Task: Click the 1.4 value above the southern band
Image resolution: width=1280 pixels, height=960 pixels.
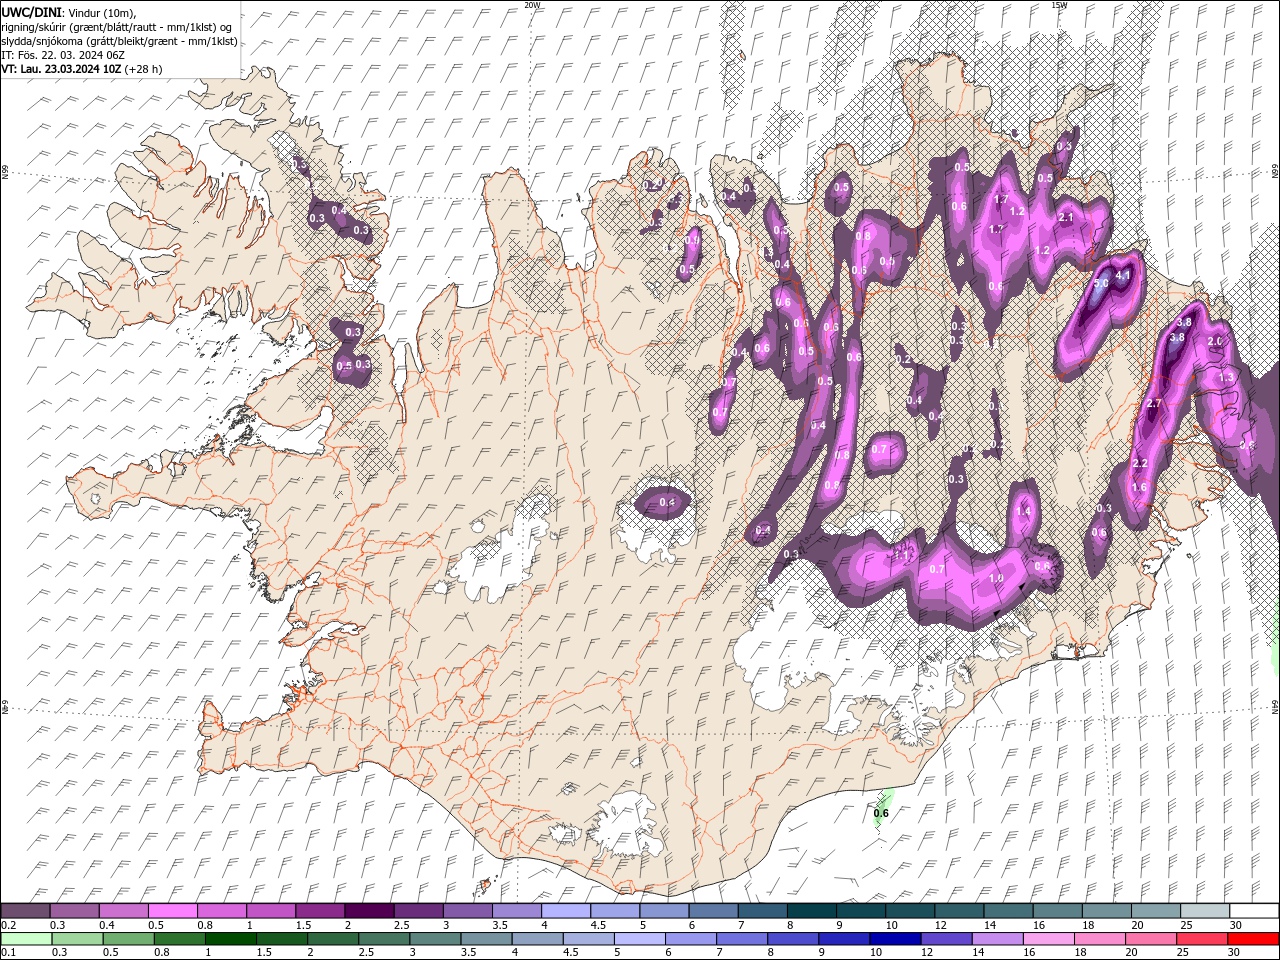Action: pyautogui.click(x=1022, y=511)
